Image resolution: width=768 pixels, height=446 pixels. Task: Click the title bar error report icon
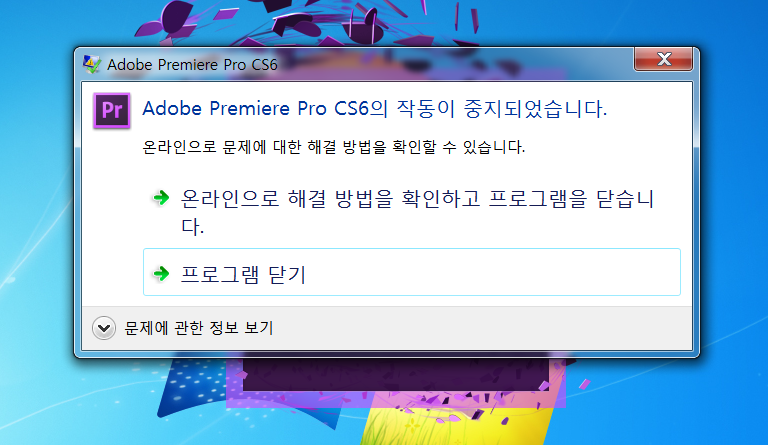92,64
